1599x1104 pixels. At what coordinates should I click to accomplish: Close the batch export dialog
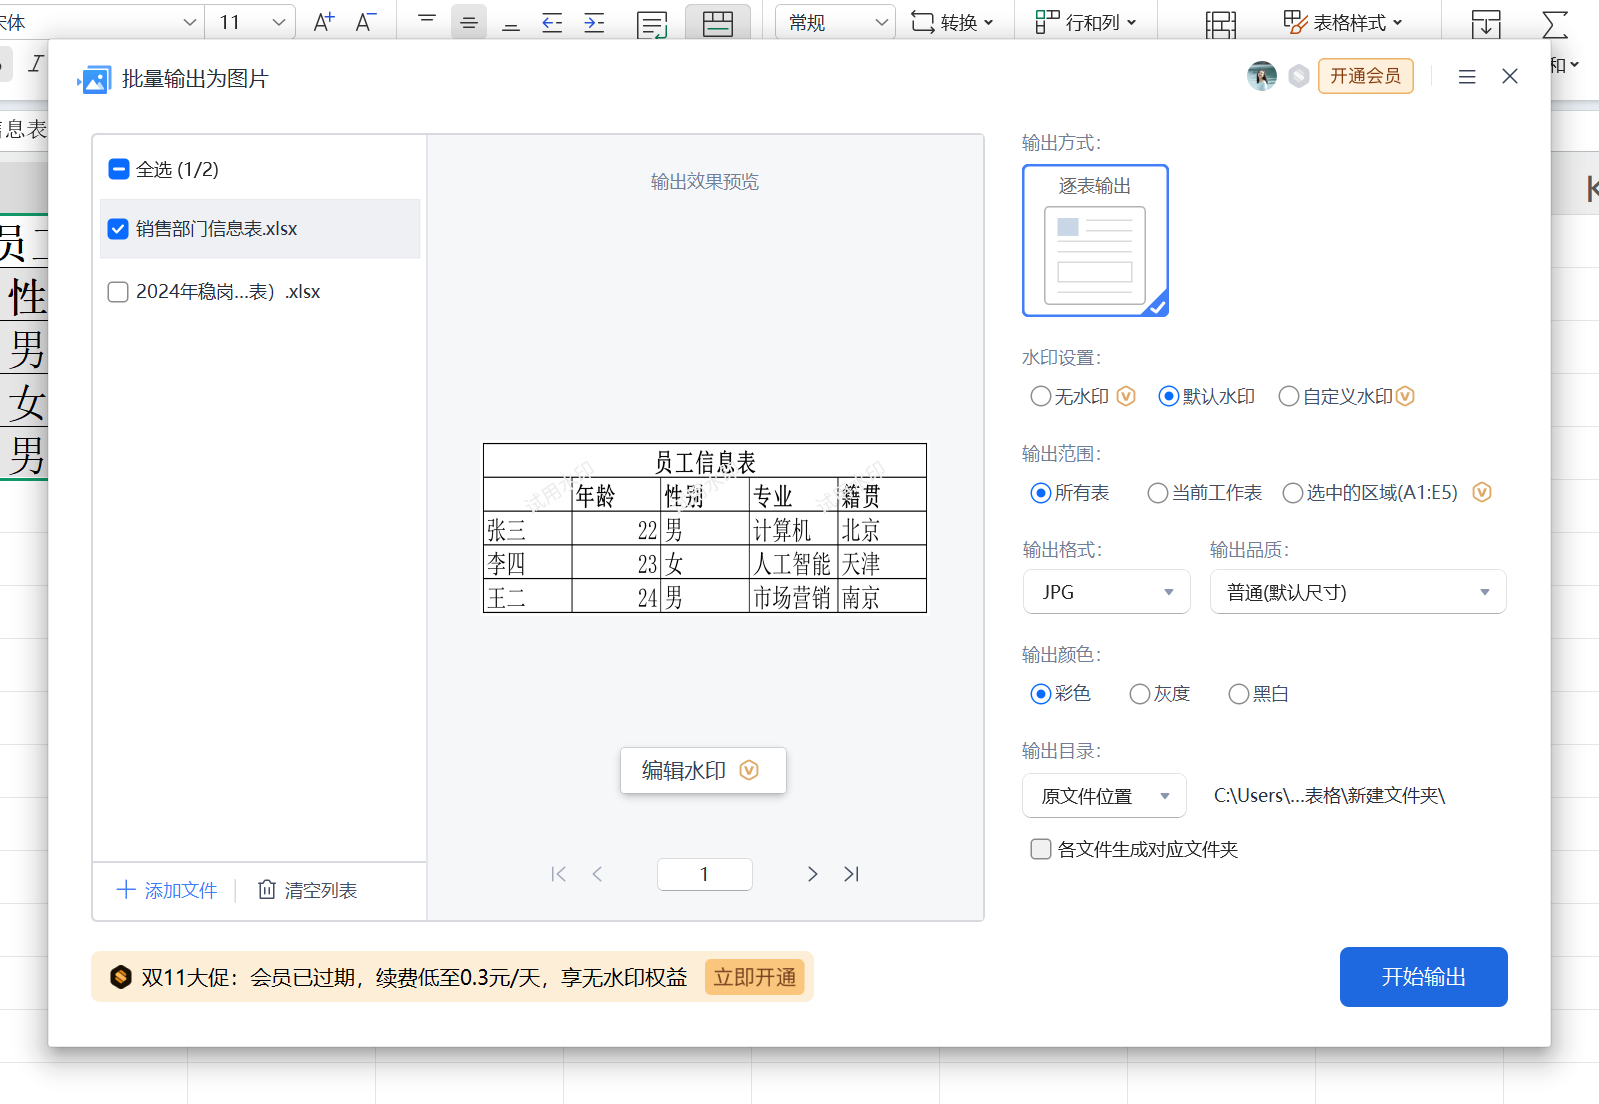click(1510, 76)
